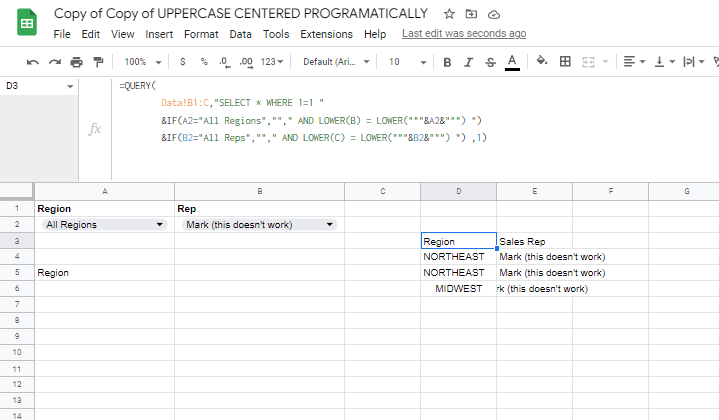719x420 pixels.
Task: Open the View menu
Action: (x=122, y=34)
